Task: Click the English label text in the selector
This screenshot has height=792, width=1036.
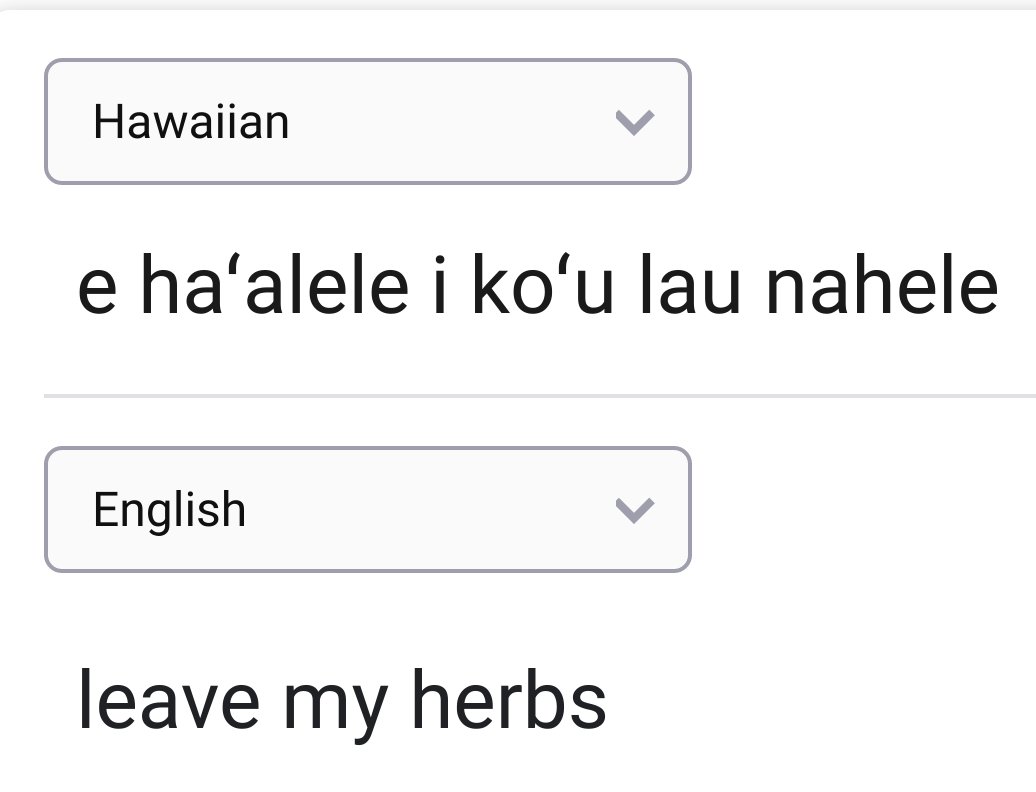Action: [x=170, y=510]
